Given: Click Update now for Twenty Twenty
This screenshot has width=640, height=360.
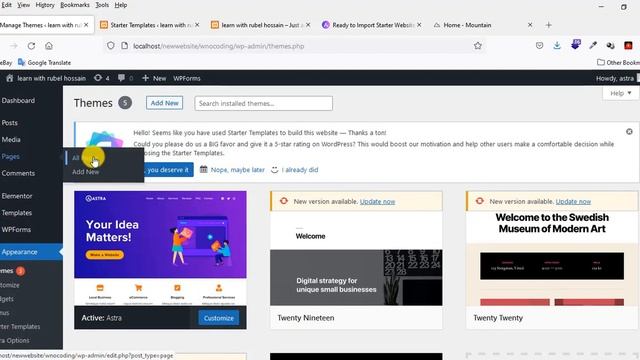Looking at the screenshot, I should coord(573,201).
